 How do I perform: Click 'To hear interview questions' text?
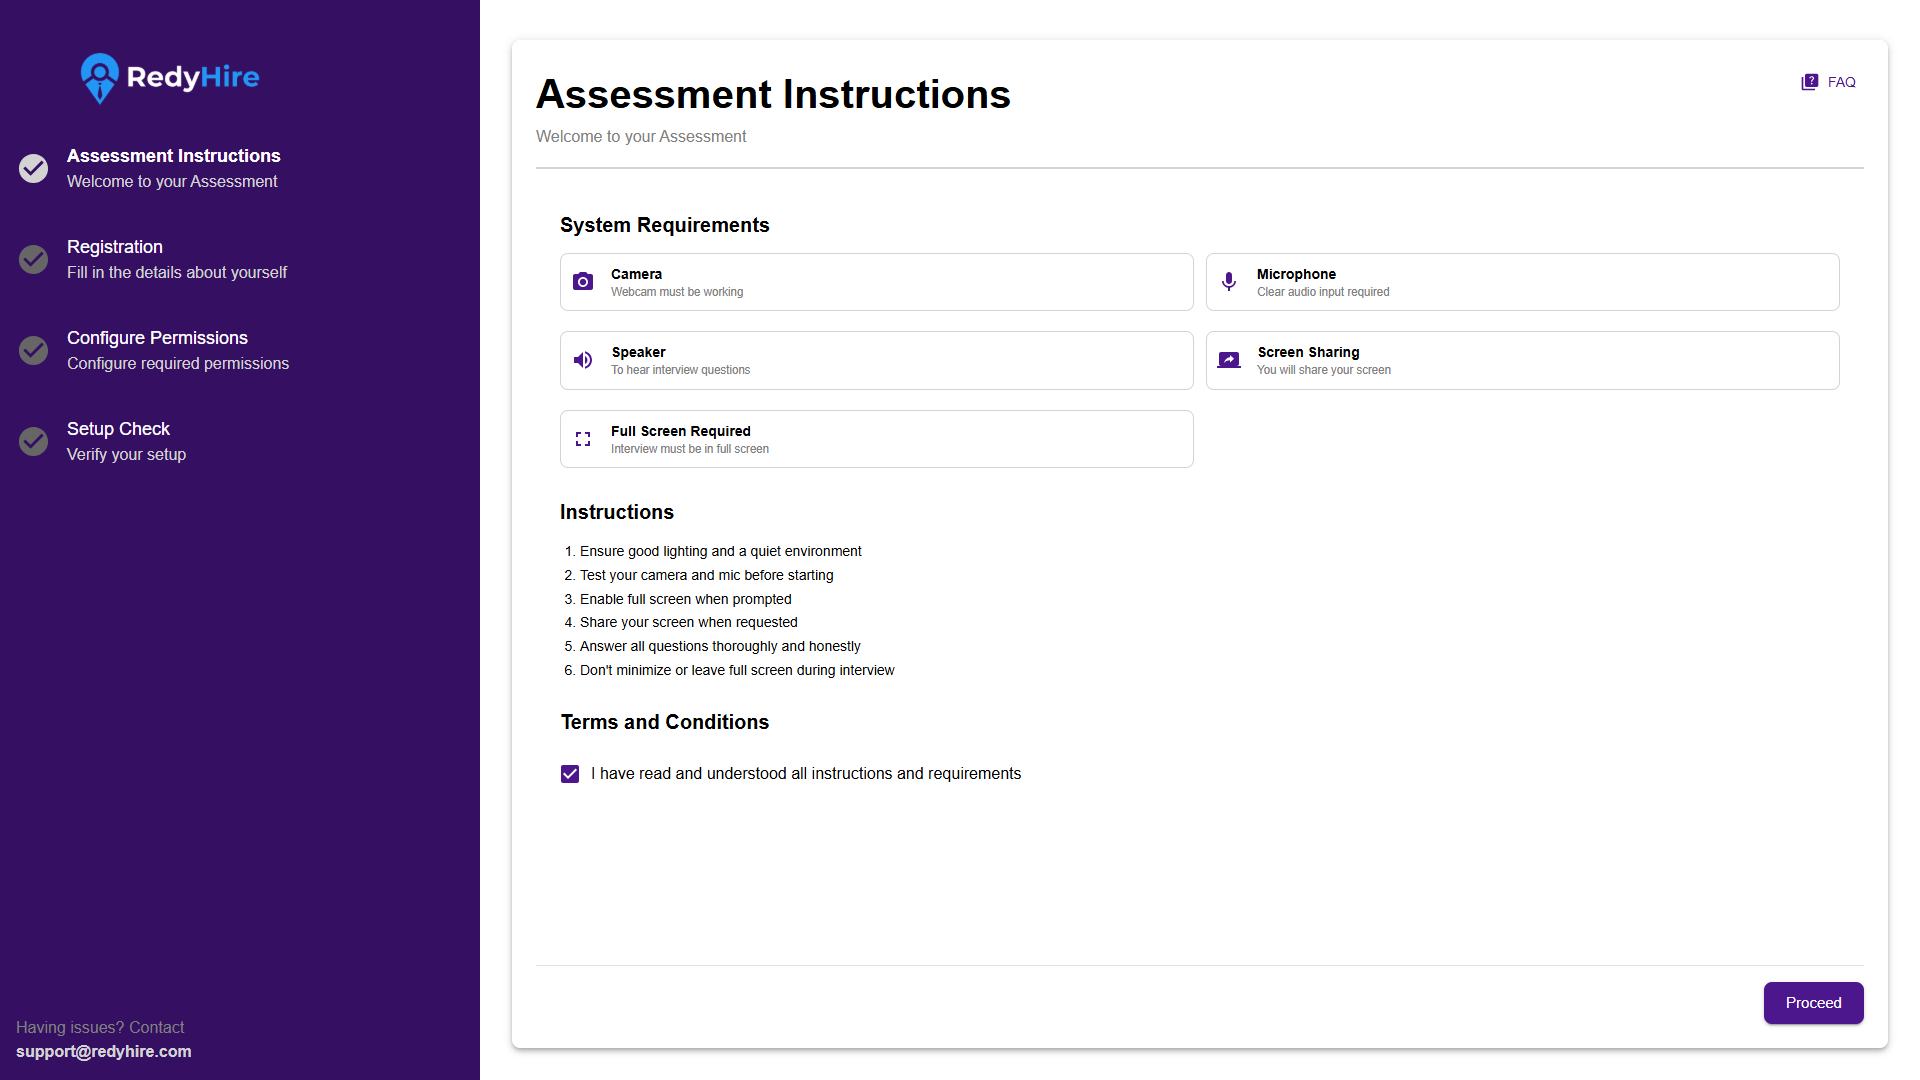681,370
